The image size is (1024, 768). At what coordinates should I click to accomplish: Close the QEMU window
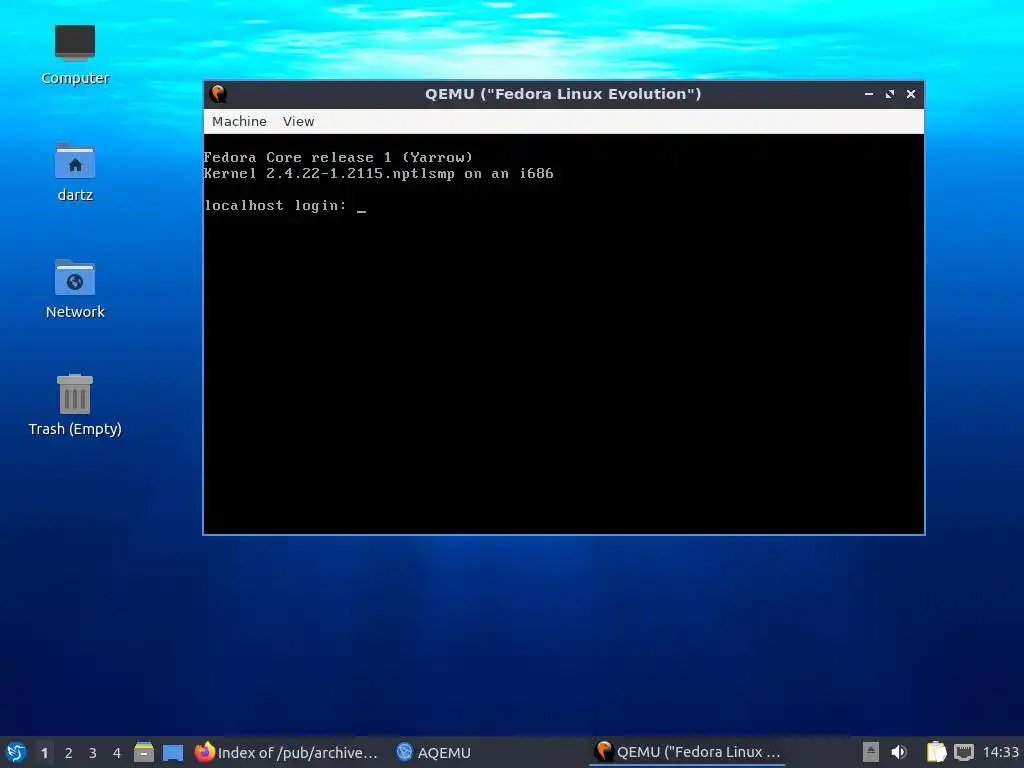coord(911,94)
